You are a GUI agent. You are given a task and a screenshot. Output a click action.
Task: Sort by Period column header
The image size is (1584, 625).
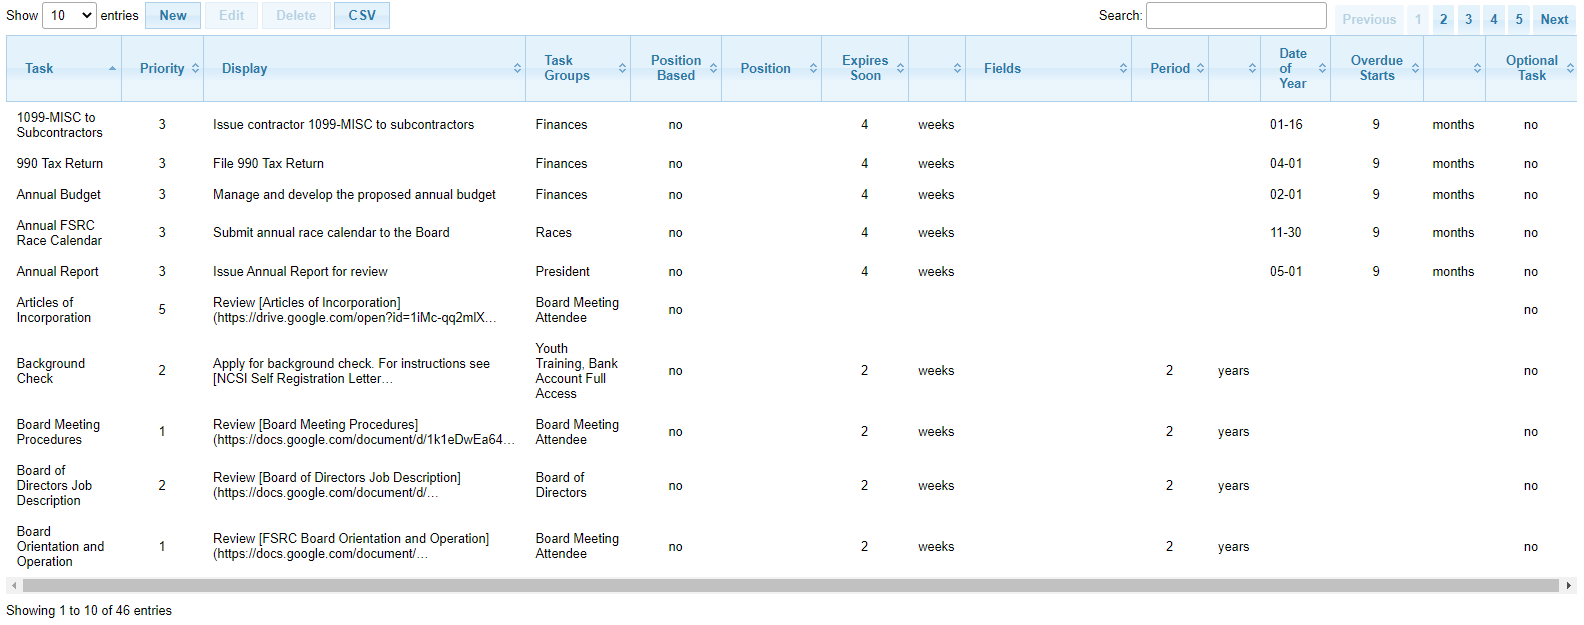(x=1170, y=68)
